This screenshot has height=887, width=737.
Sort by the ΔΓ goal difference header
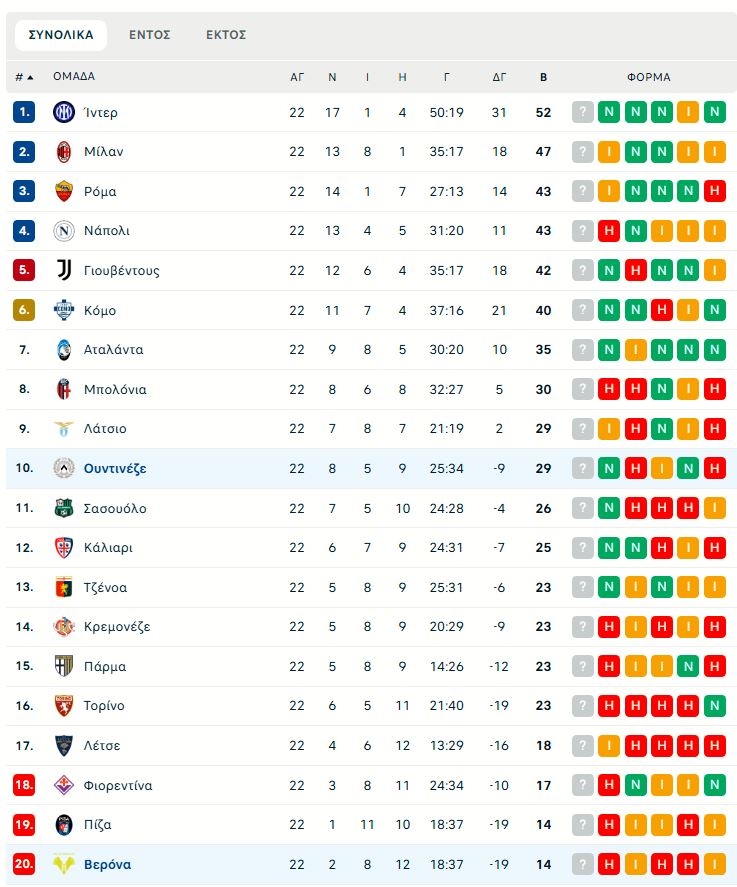click(x=500, y=77)
